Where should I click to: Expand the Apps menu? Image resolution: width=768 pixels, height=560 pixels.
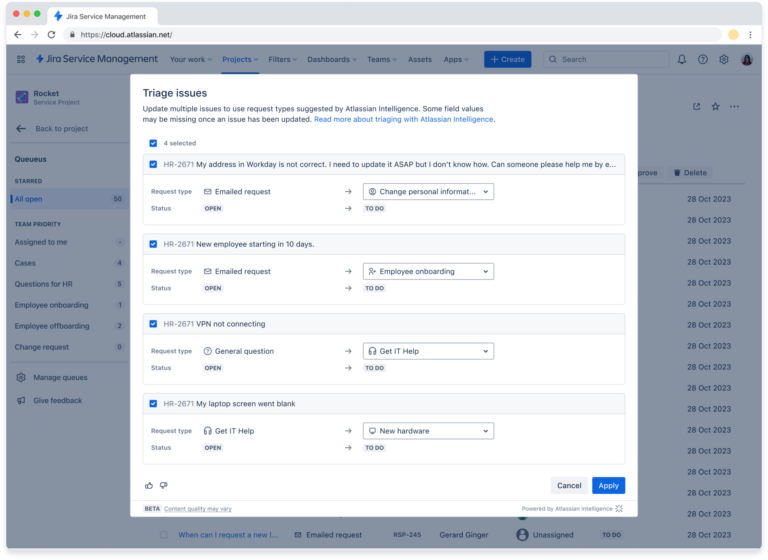pyautogui.click(x=456, y=59)
